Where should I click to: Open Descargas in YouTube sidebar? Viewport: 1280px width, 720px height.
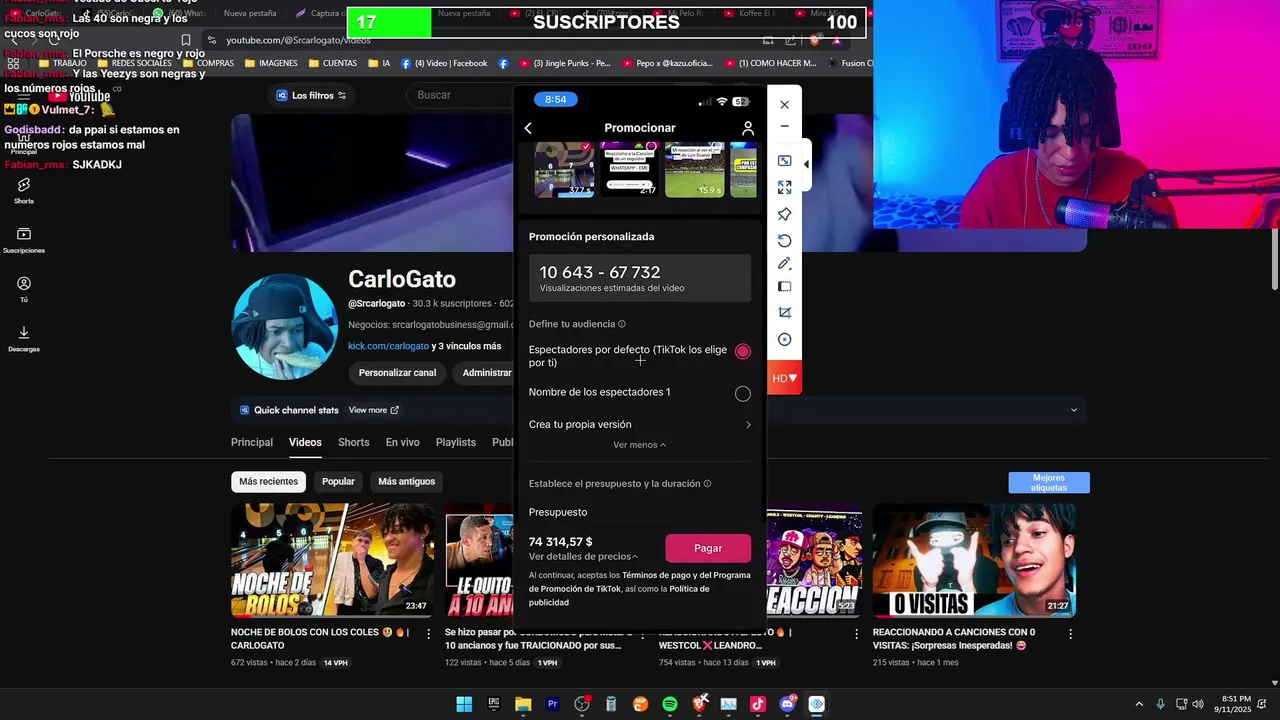pyautogui.click(x=24, y=339)
